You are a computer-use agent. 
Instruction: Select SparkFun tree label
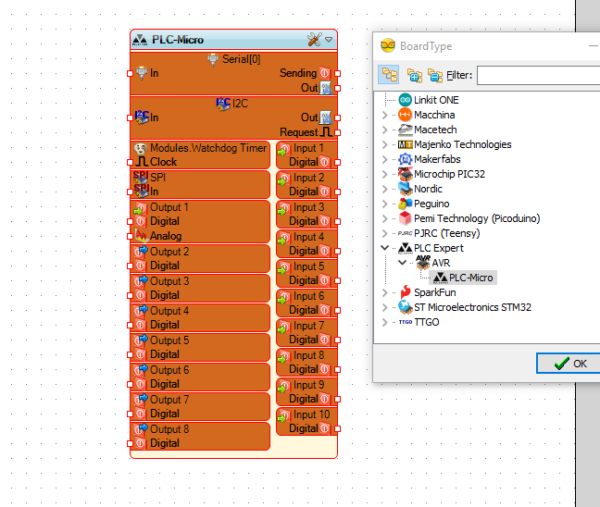tap(435, 293)
